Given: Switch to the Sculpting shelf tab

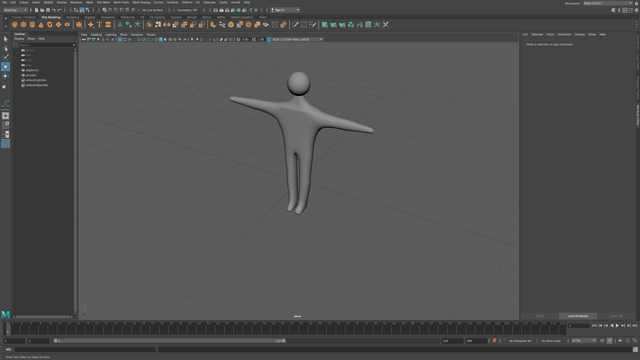Looking at the screenshot, I should tap(73, 18).
